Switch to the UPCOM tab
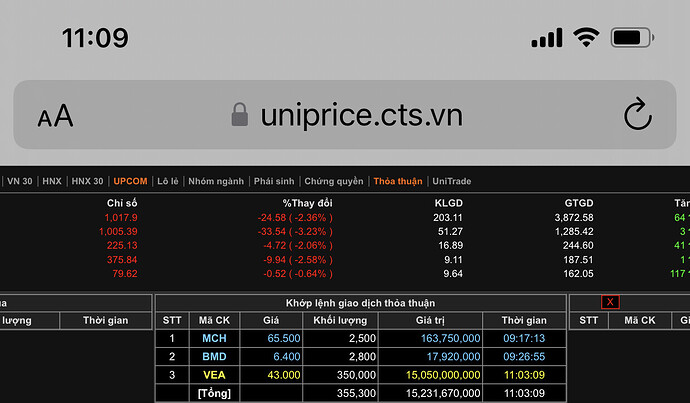 pos(130,181)
